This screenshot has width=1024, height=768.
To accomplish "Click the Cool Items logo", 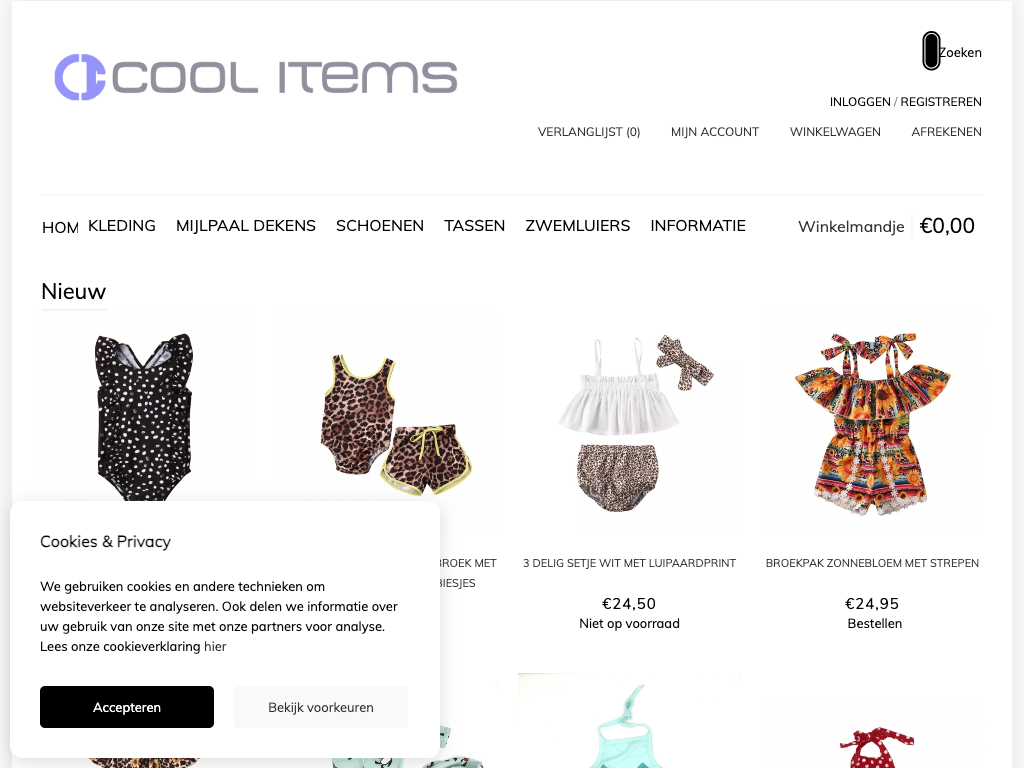I will [x=256, y=77].
